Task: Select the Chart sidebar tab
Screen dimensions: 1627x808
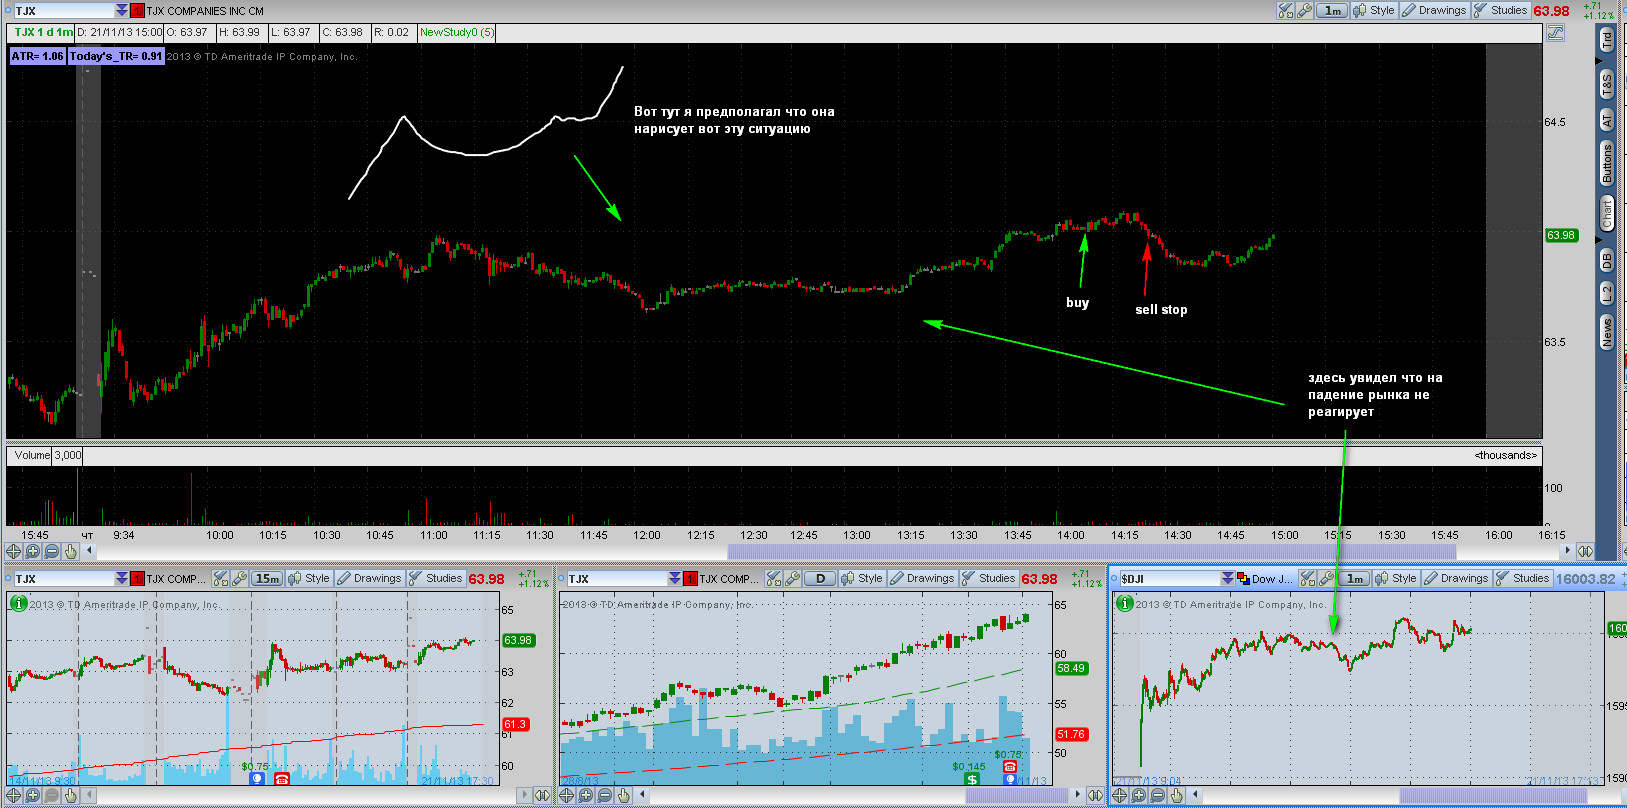Action: tap(1607, 212)
